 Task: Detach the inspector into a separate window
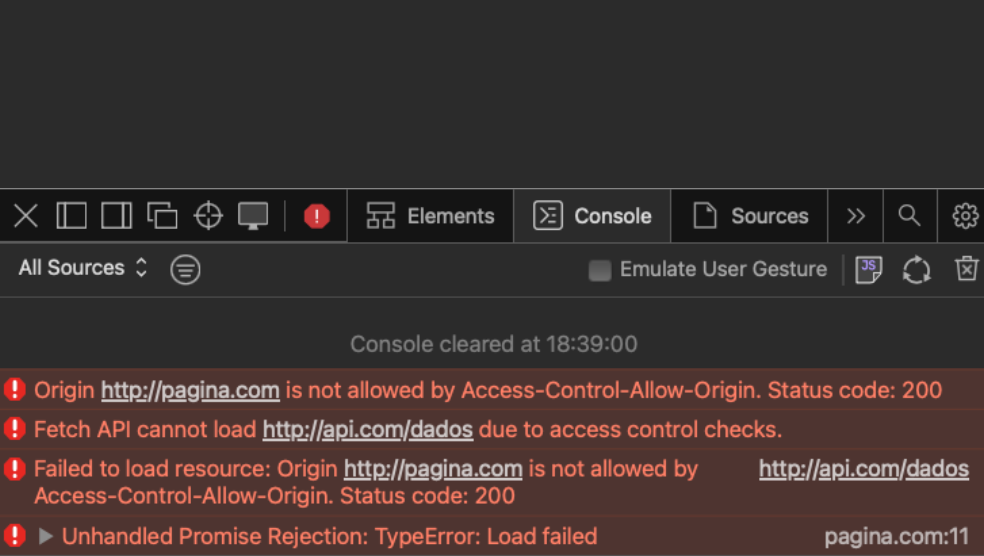click(x=162, y=216)
